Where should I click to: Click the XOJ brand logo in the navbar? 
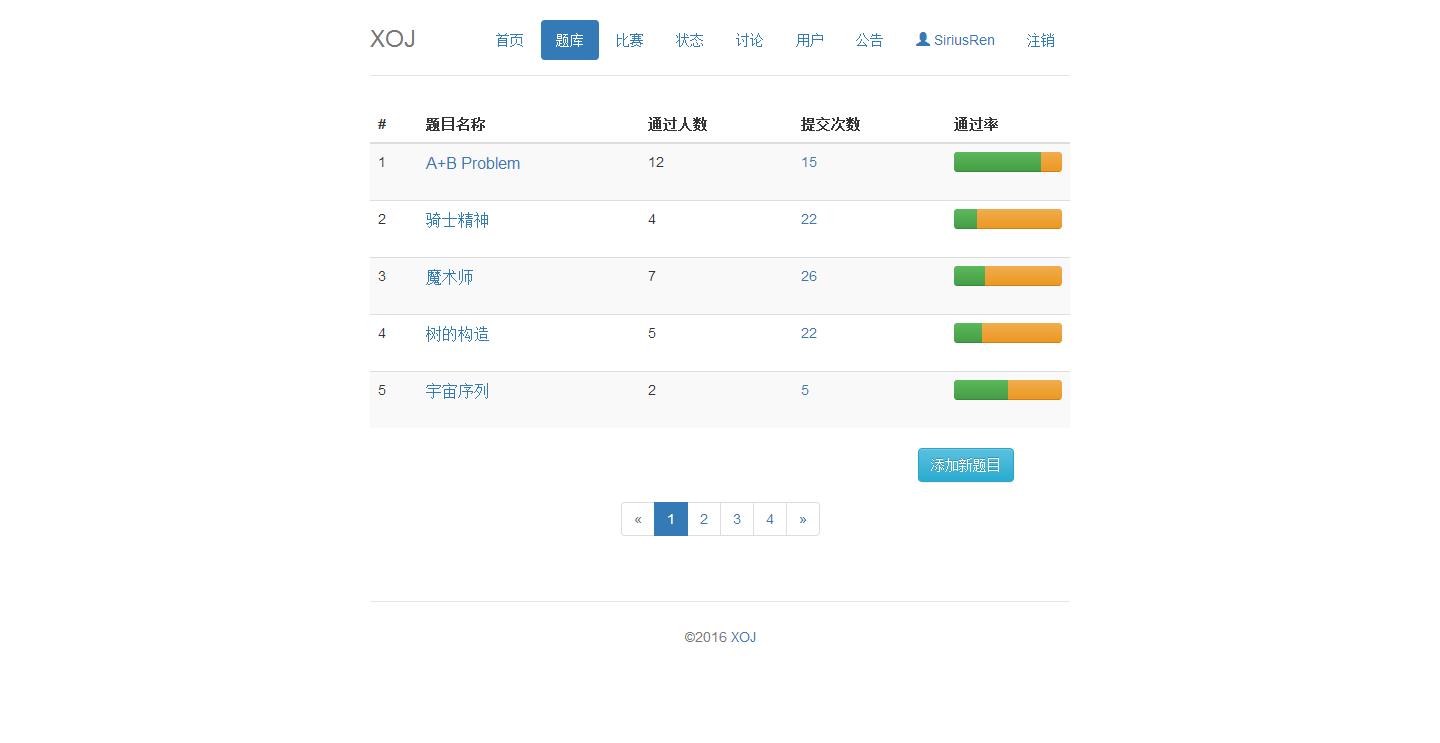click(x=392, y=39)
